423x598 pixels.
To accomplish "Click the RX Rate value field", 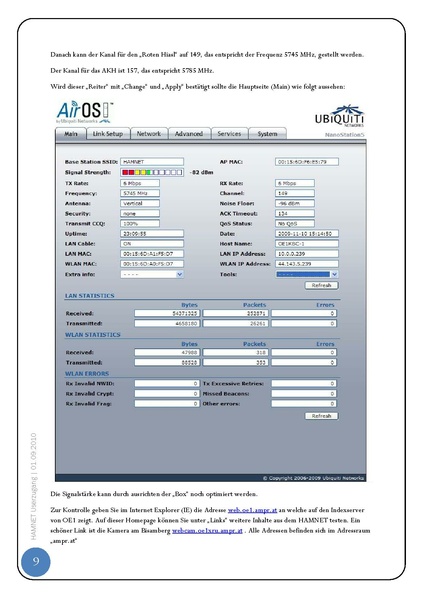I will [x=295, y=183].
